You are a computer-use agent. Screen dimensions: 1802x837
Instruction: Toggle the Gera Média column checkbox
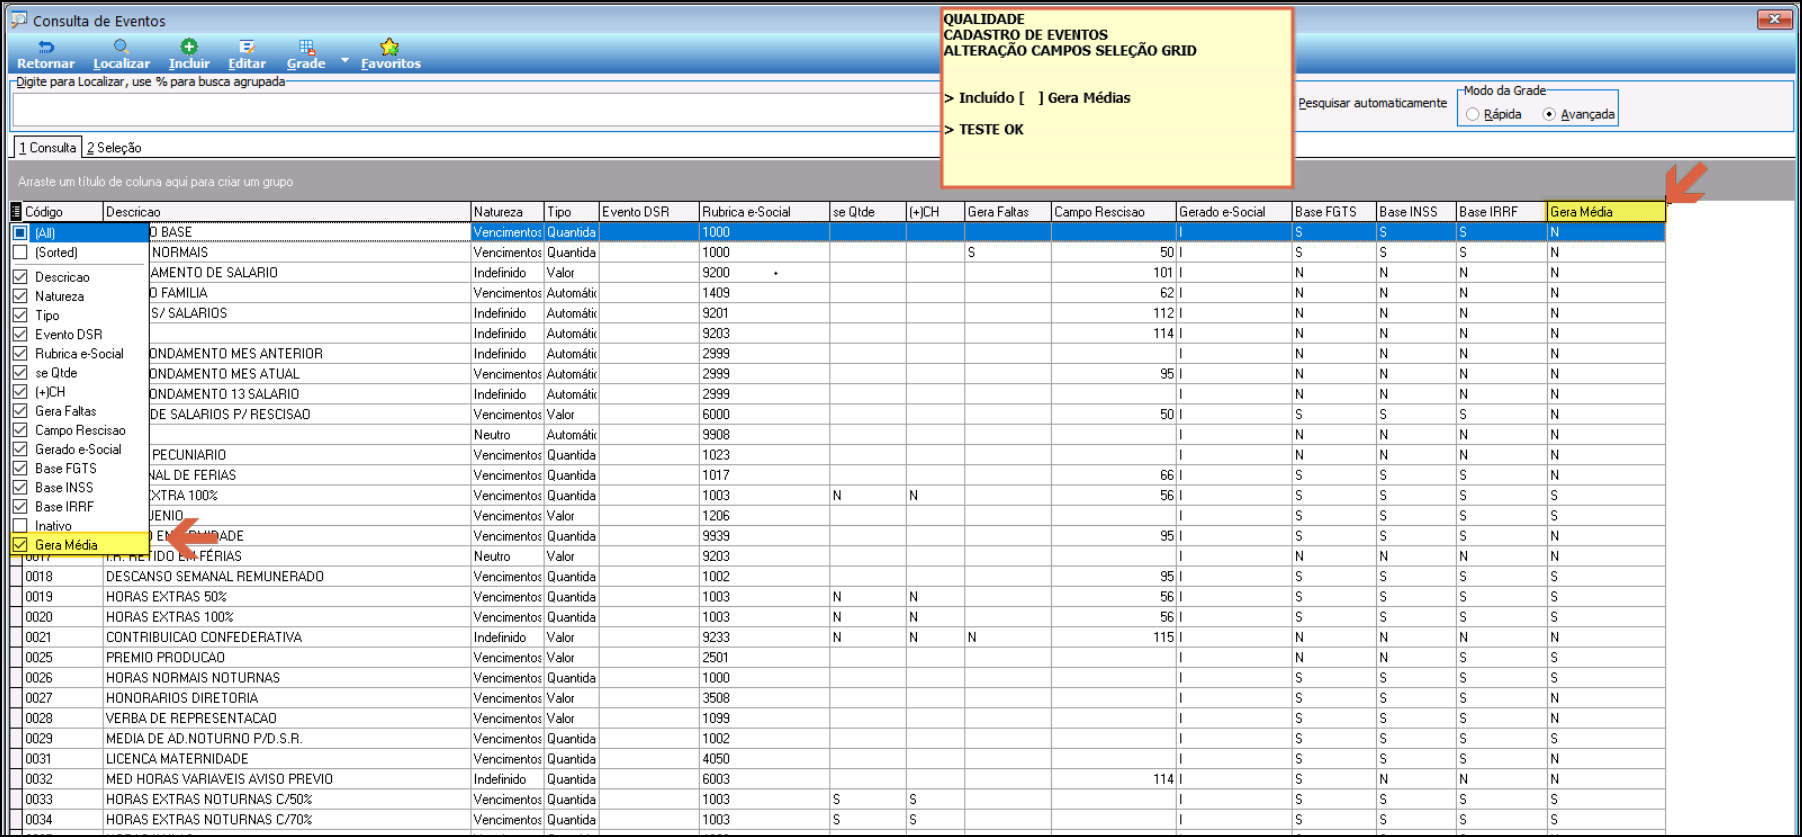[x=20, y=545]
